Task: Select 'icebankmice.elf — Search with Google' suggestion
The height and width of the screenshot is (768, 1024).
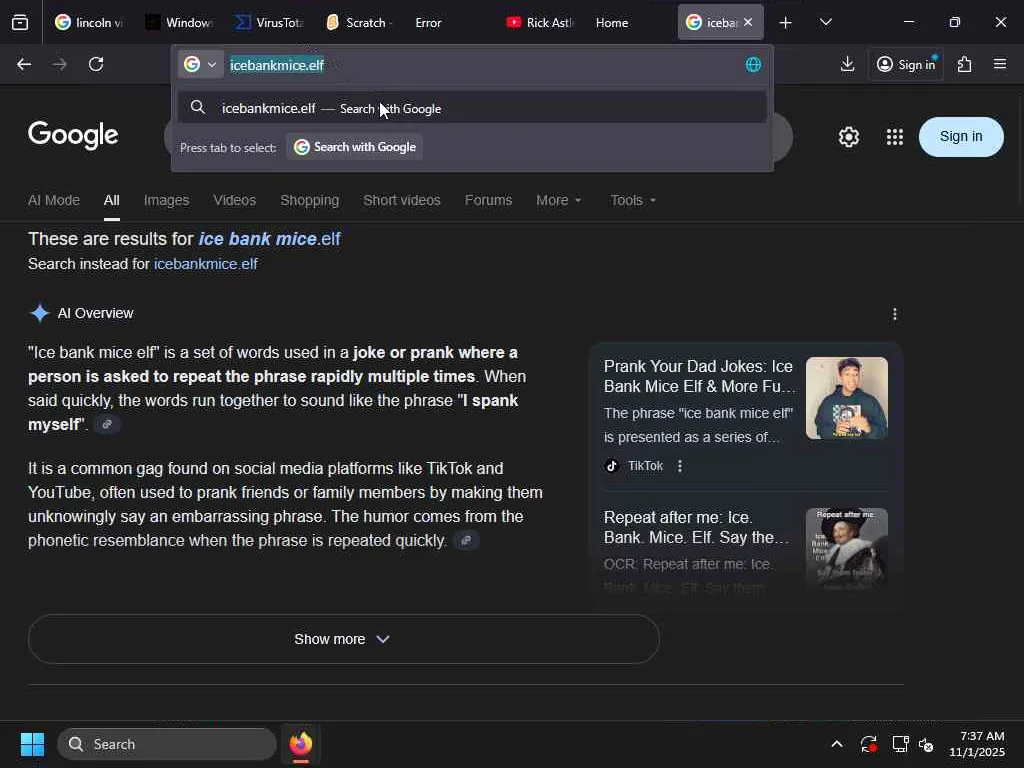Action: click(472, 108)
